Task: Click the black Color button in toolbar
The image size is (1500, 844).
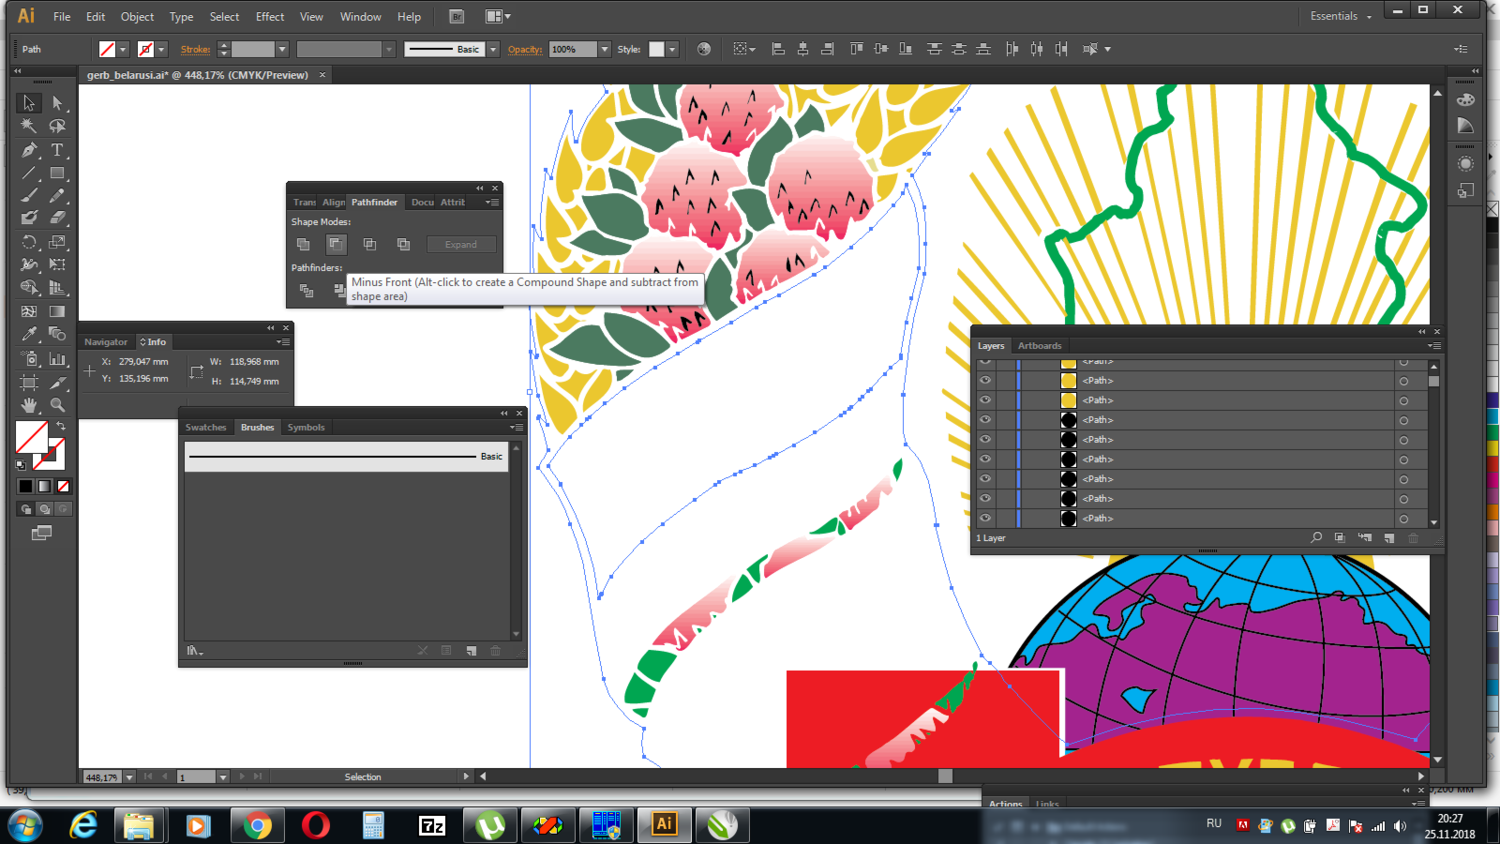Action: pyautogui.click(x=26, y=486)
